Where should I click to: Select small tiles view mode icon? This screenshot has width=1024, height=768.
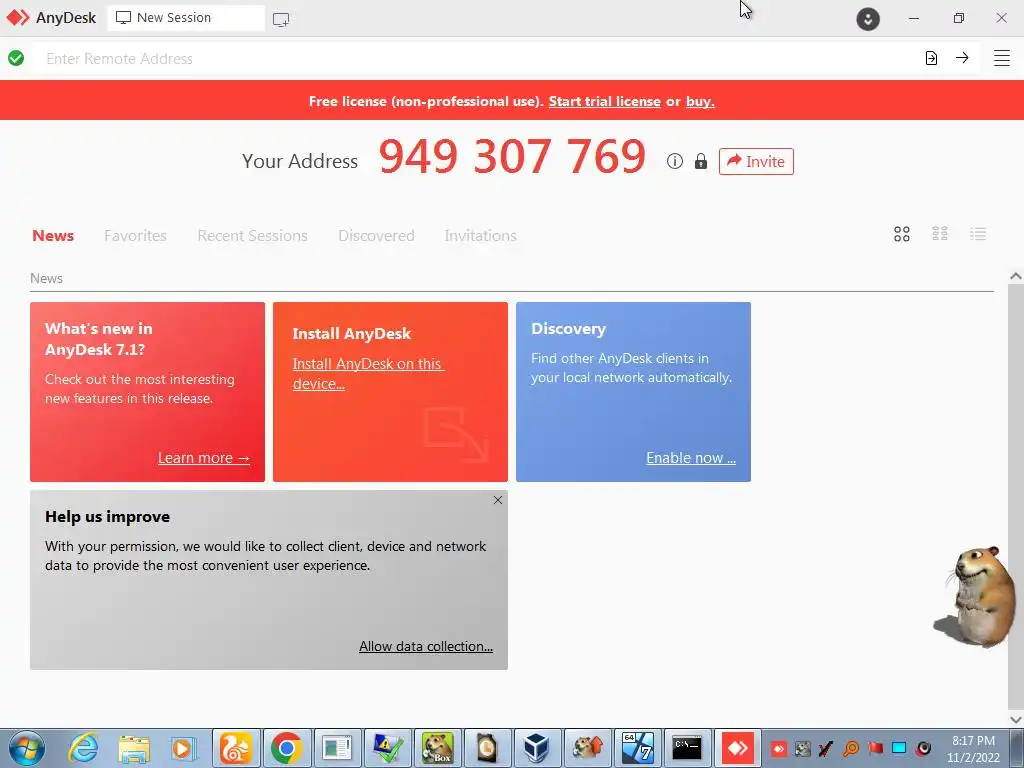[x=940, y=234]
